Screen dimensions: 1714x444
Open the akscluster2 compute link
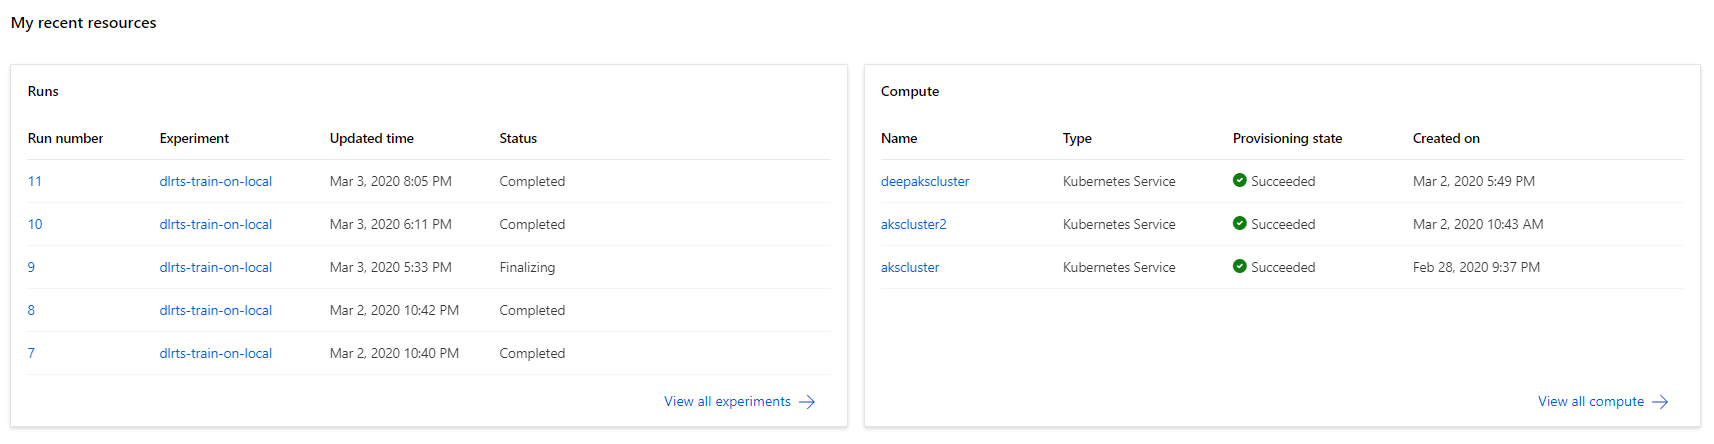(x=913, y=224)
